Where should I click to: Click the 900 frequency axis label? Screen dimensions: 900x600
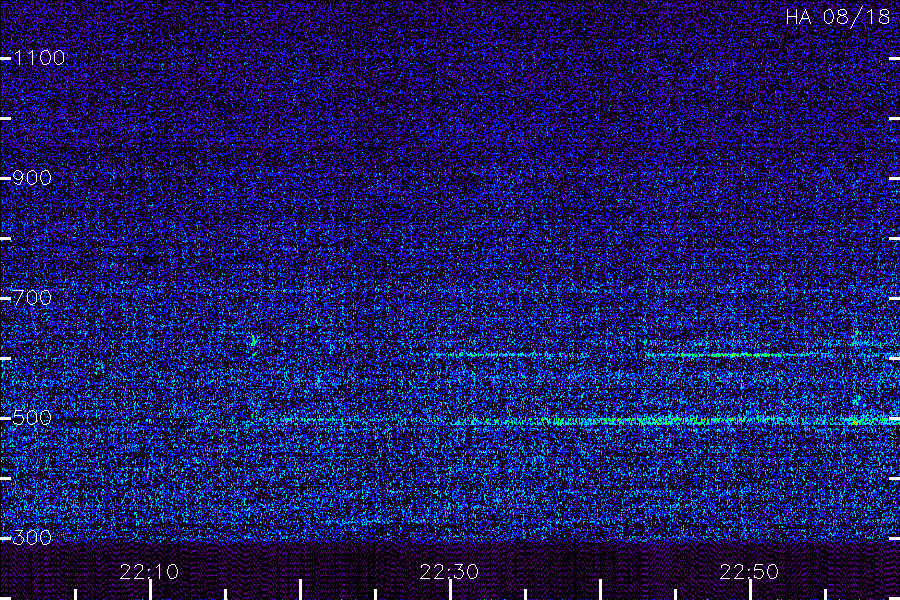pyautogui.click(x=32, y=177)
